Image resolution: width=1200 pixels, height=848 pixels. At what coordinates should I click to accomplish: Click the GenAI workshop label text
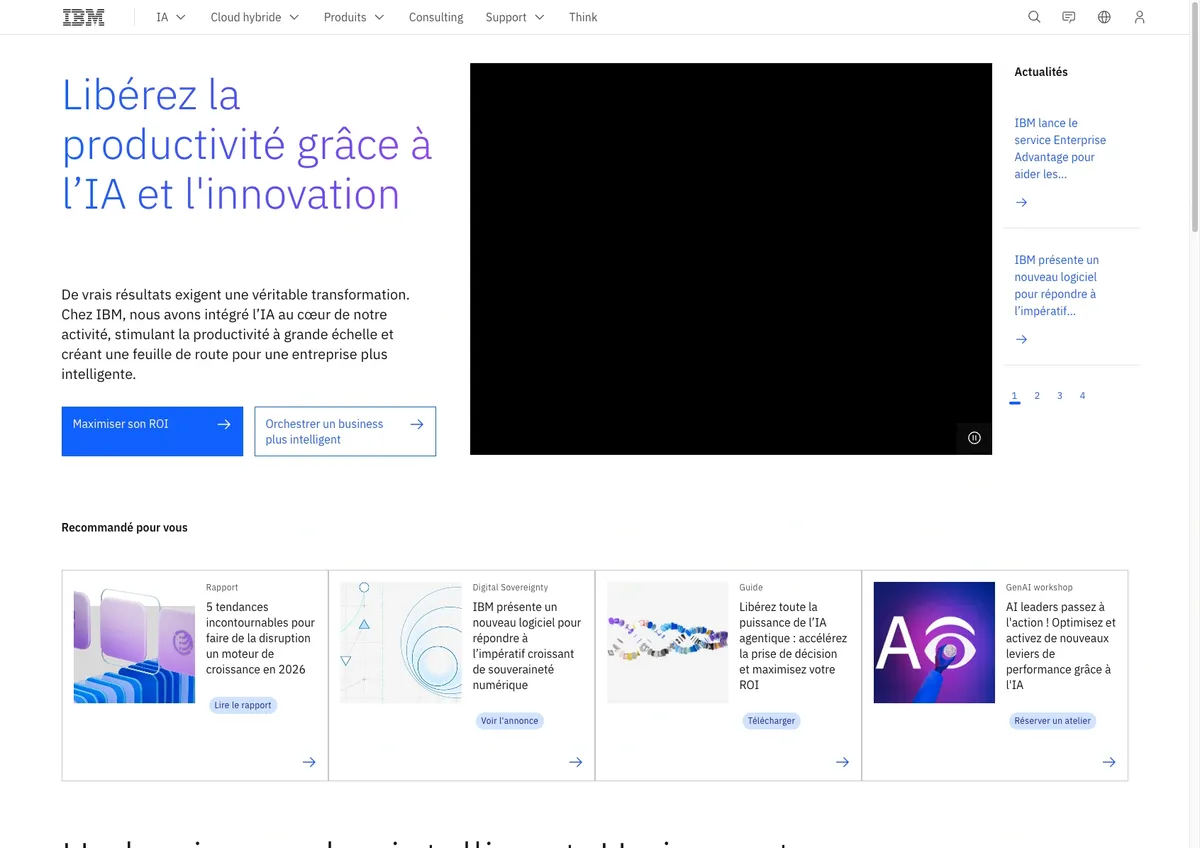[x=1039, y=587]
